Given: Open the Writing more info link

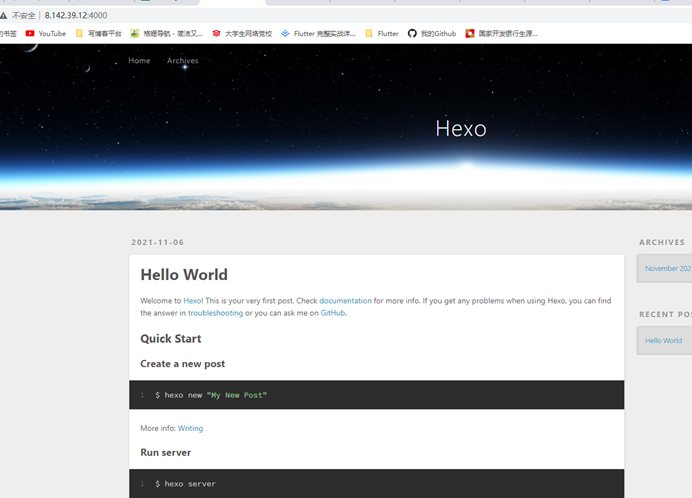Looking at the screenshot, I should (190, 428).
